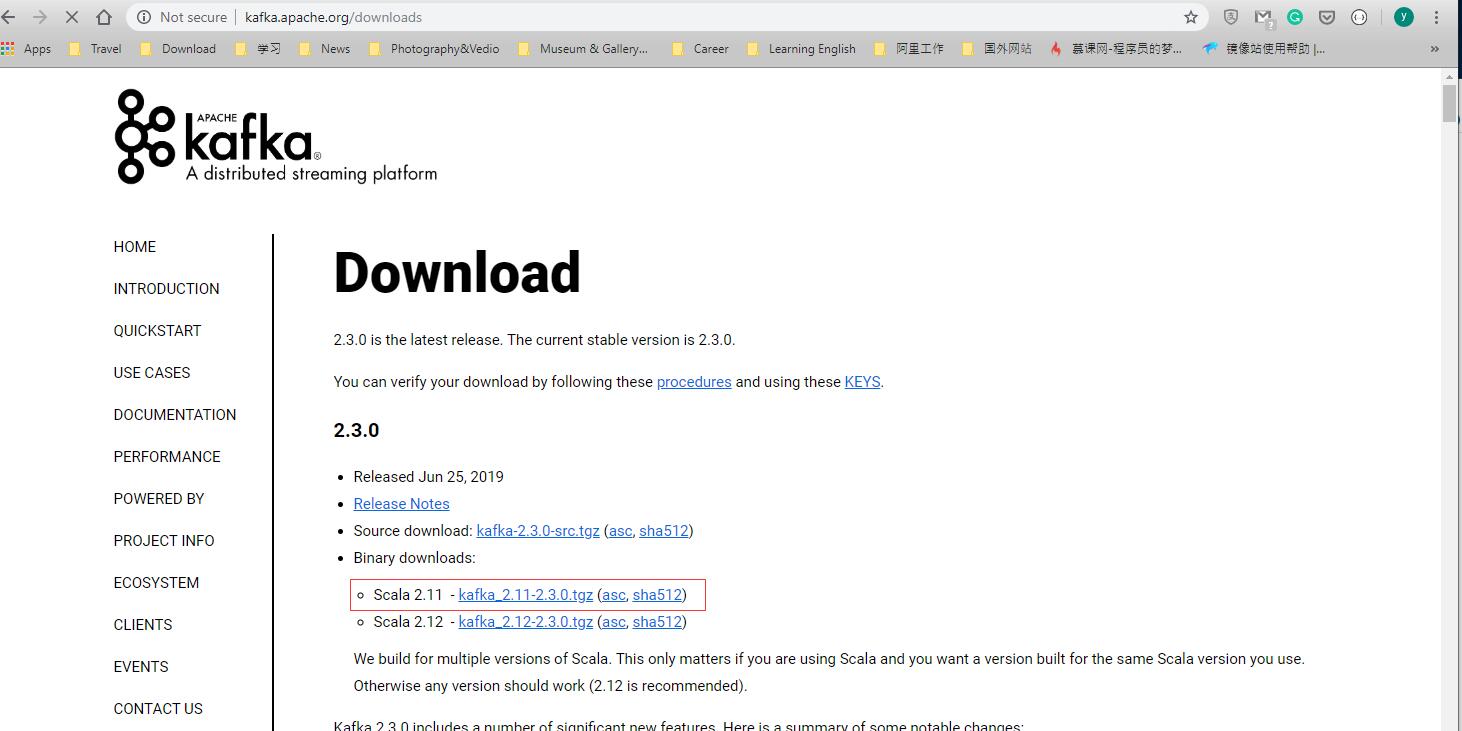Open asc link for Scala 2.11
Image resolution: width=1462 pixels, height=731 pixels.
613,595
